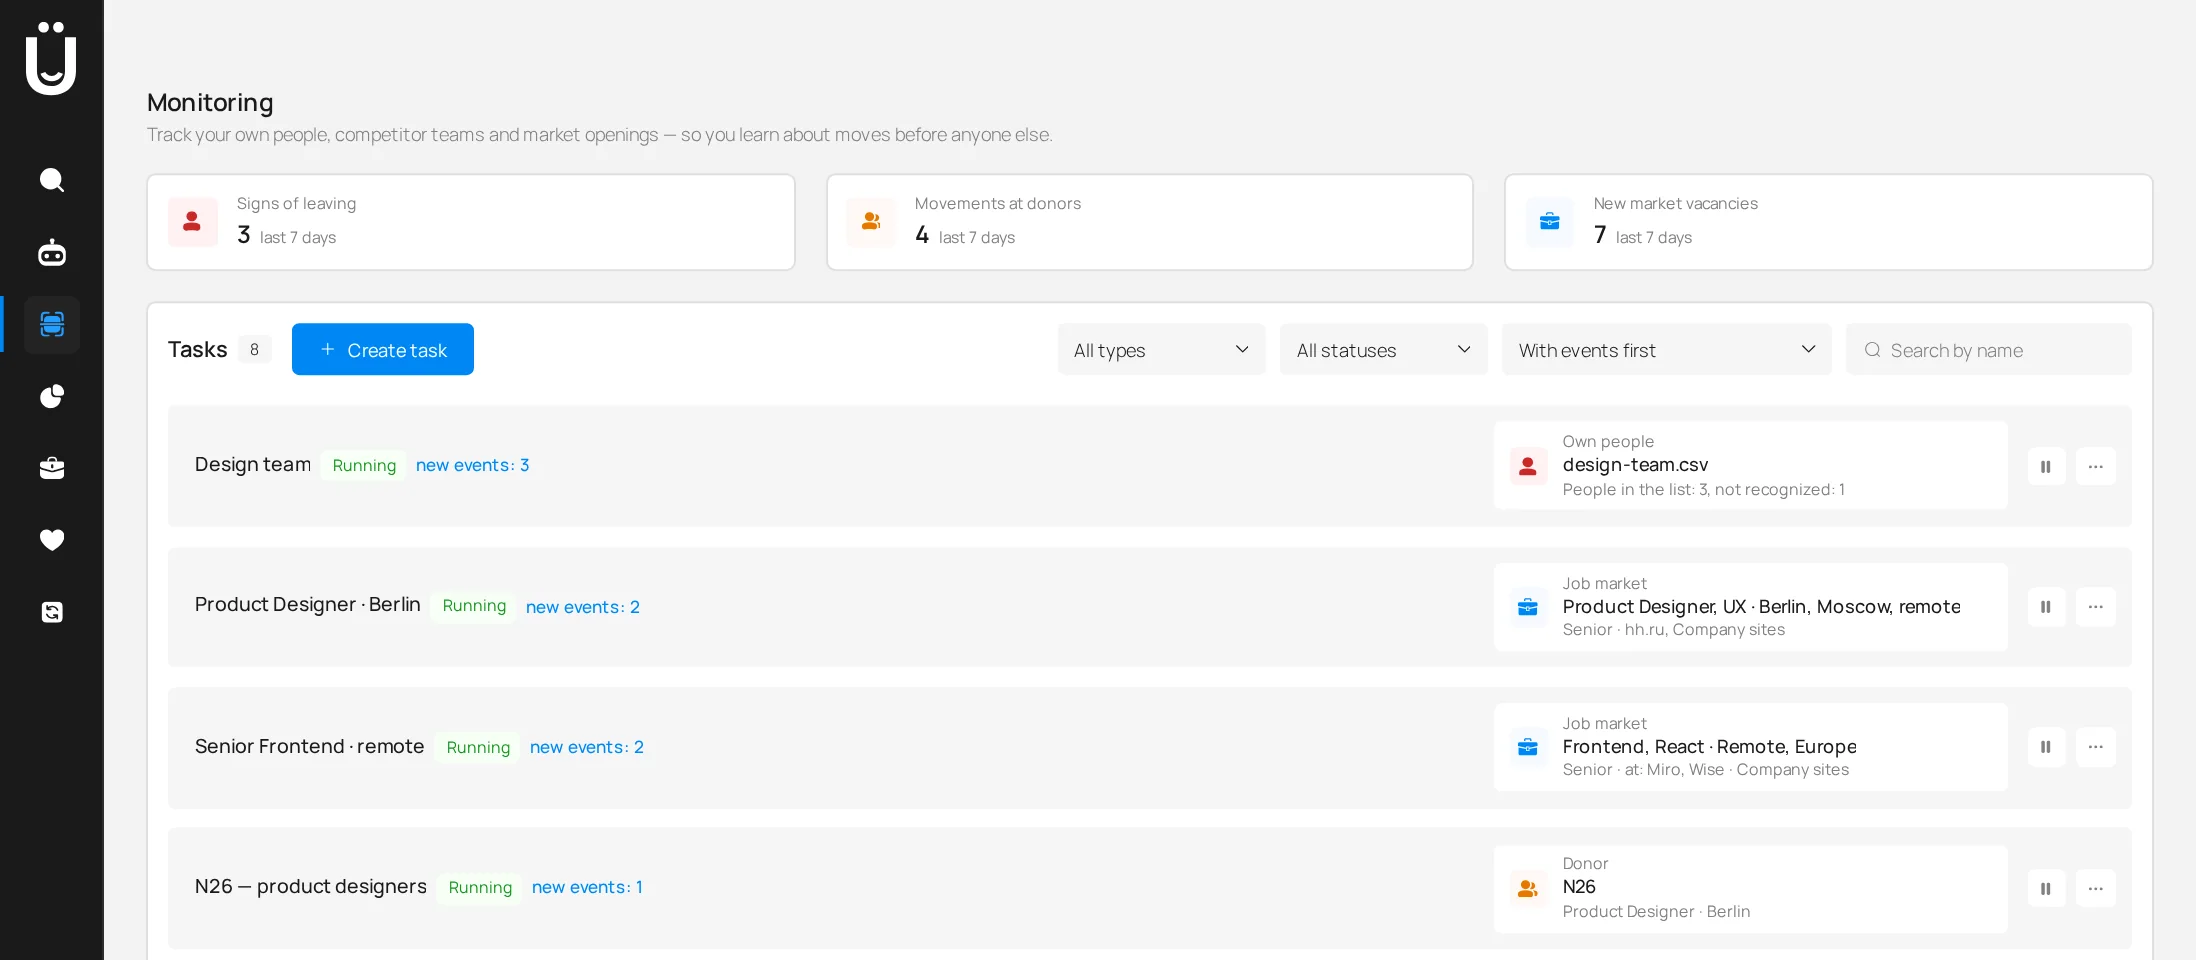Click the blue briefcase icon in Frontend, React card
The width and height of the screenshot is (2200, 960).
(1528, 747)
